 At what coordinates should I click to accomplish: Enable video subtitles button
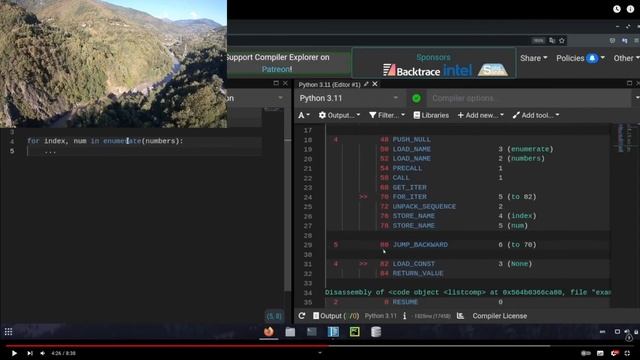600,353
